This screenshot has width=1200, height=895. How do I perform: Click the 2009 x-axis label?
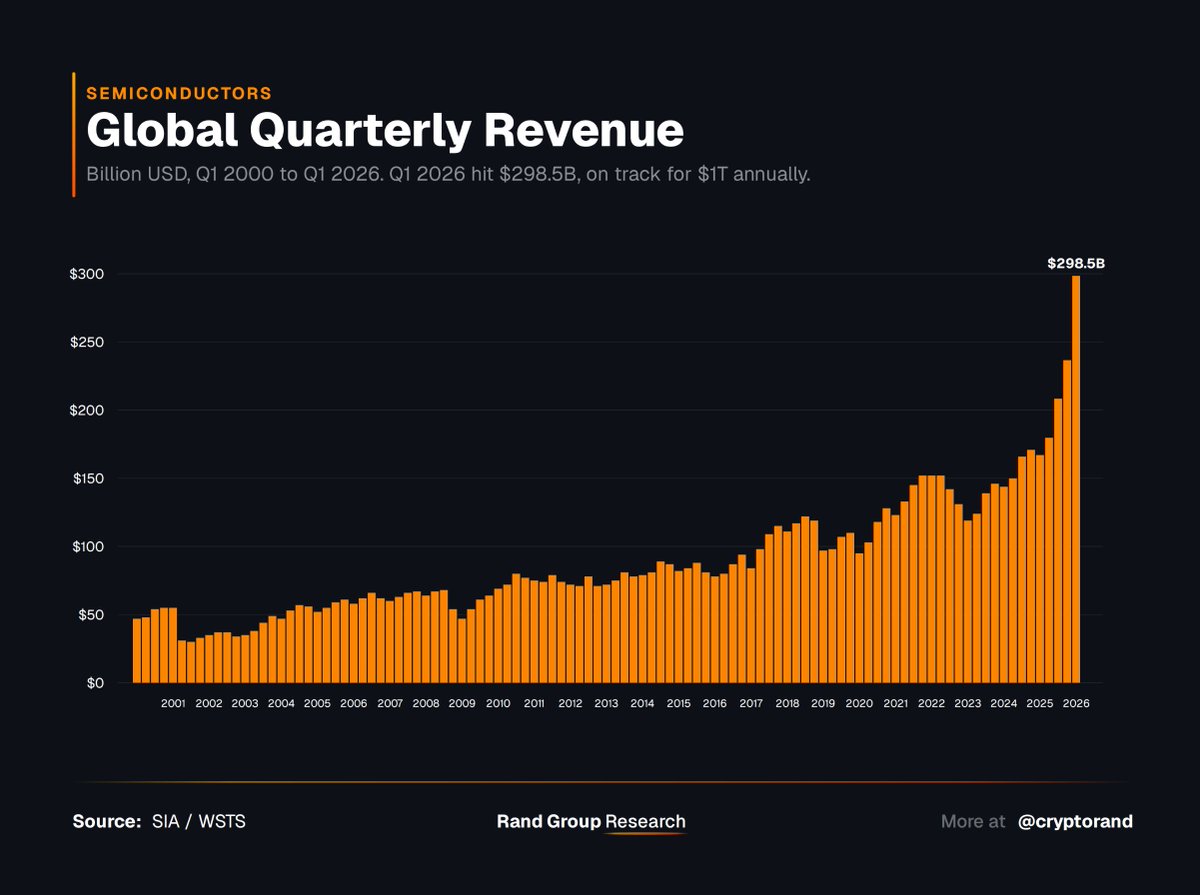click(462, 703)
